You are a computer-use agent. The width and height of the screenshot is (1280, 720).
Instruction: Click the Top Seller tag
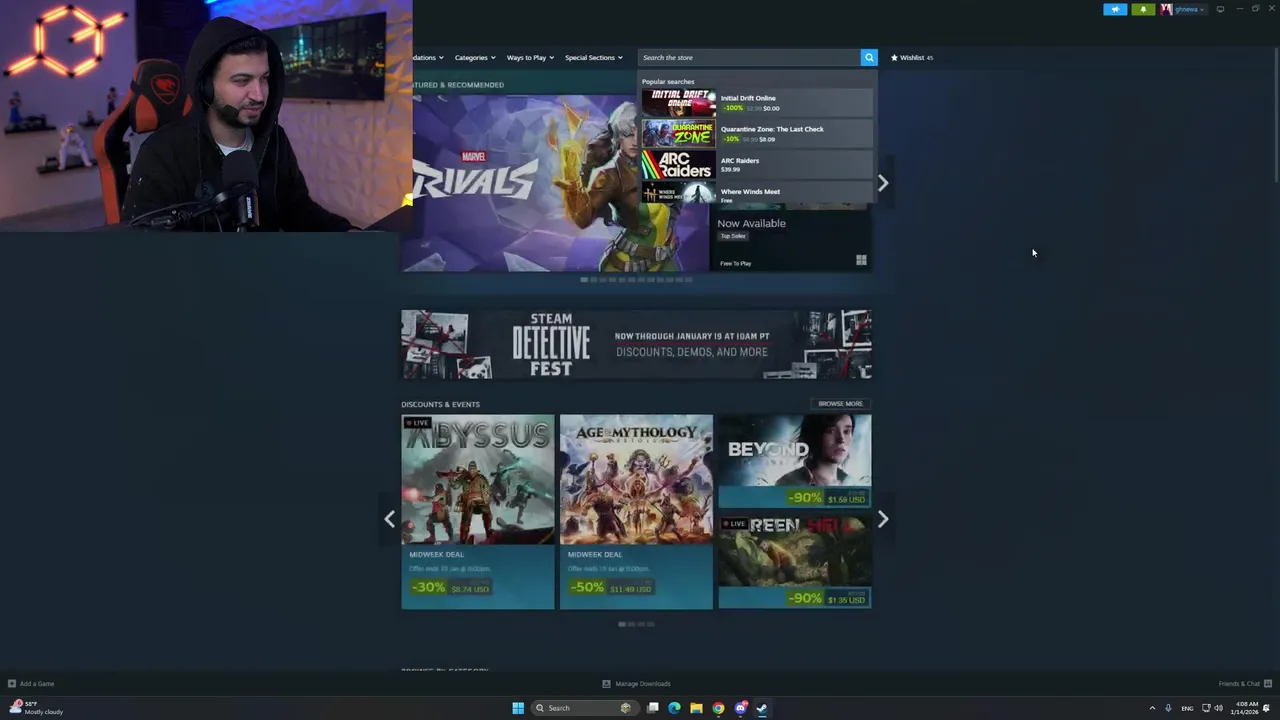pyautogui.click(x=733, y=236)
